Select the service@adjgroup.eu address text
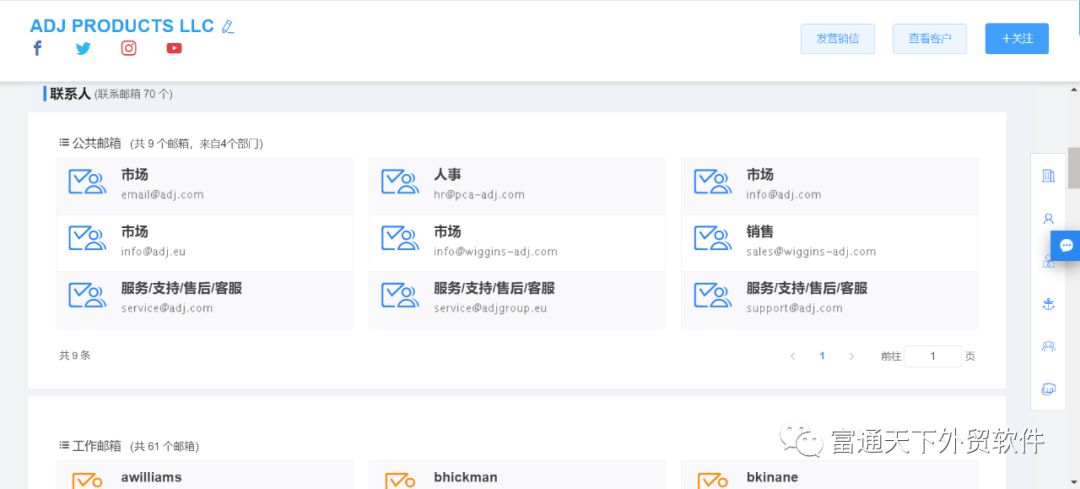The width and height of the screenshot is (1080, 489). [x=490, y=308]
